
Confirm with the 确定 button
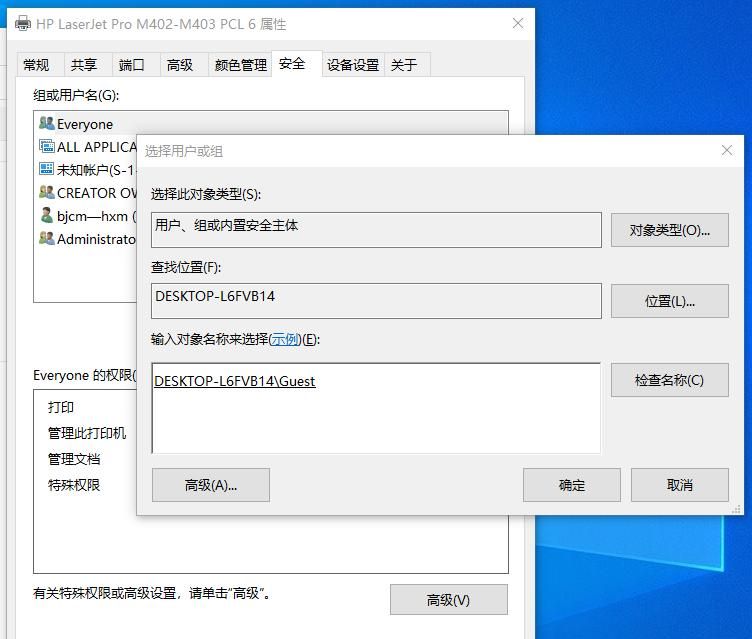coord(572,485)
